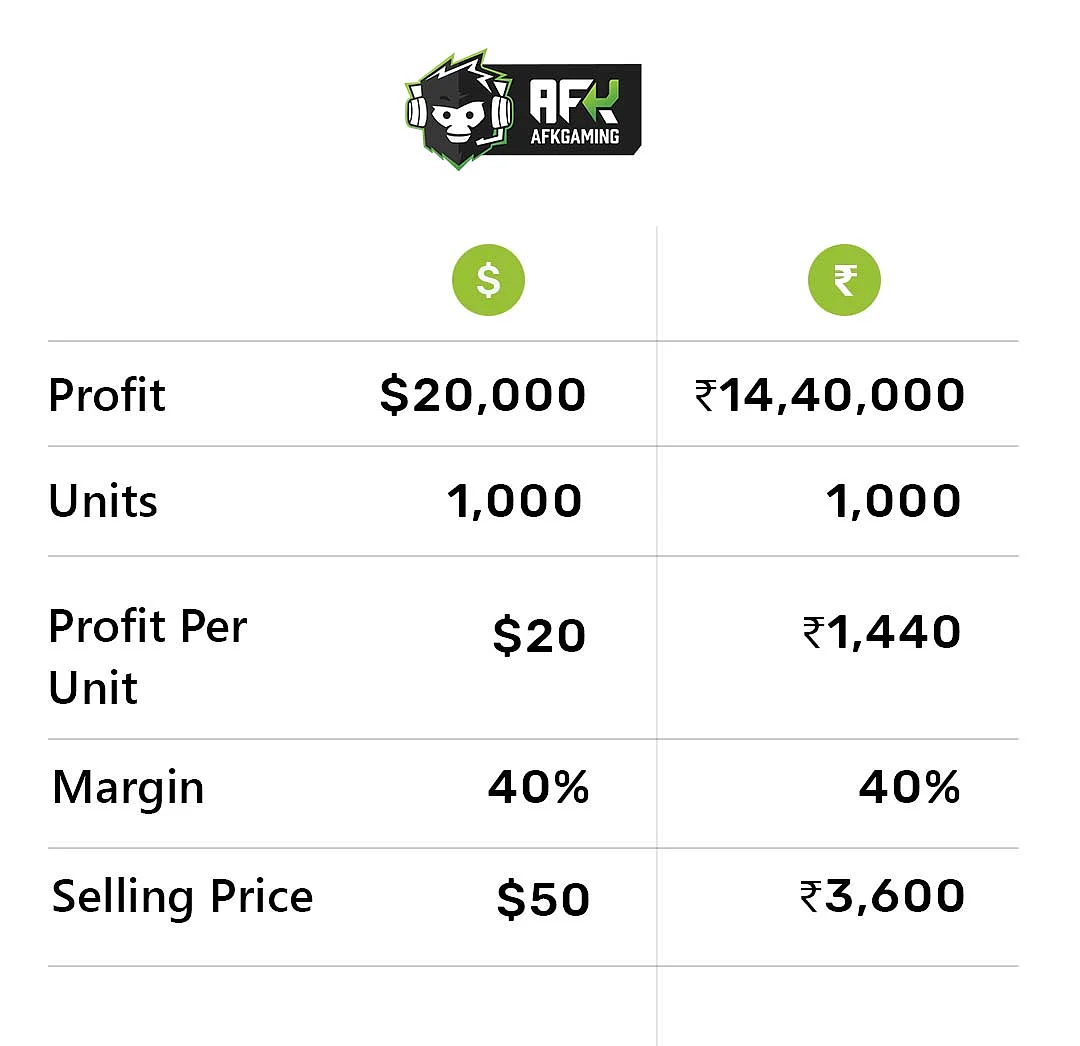Click the $20 profit per unit
This screenshot has width=1080, height=1046.
point(539,635)
